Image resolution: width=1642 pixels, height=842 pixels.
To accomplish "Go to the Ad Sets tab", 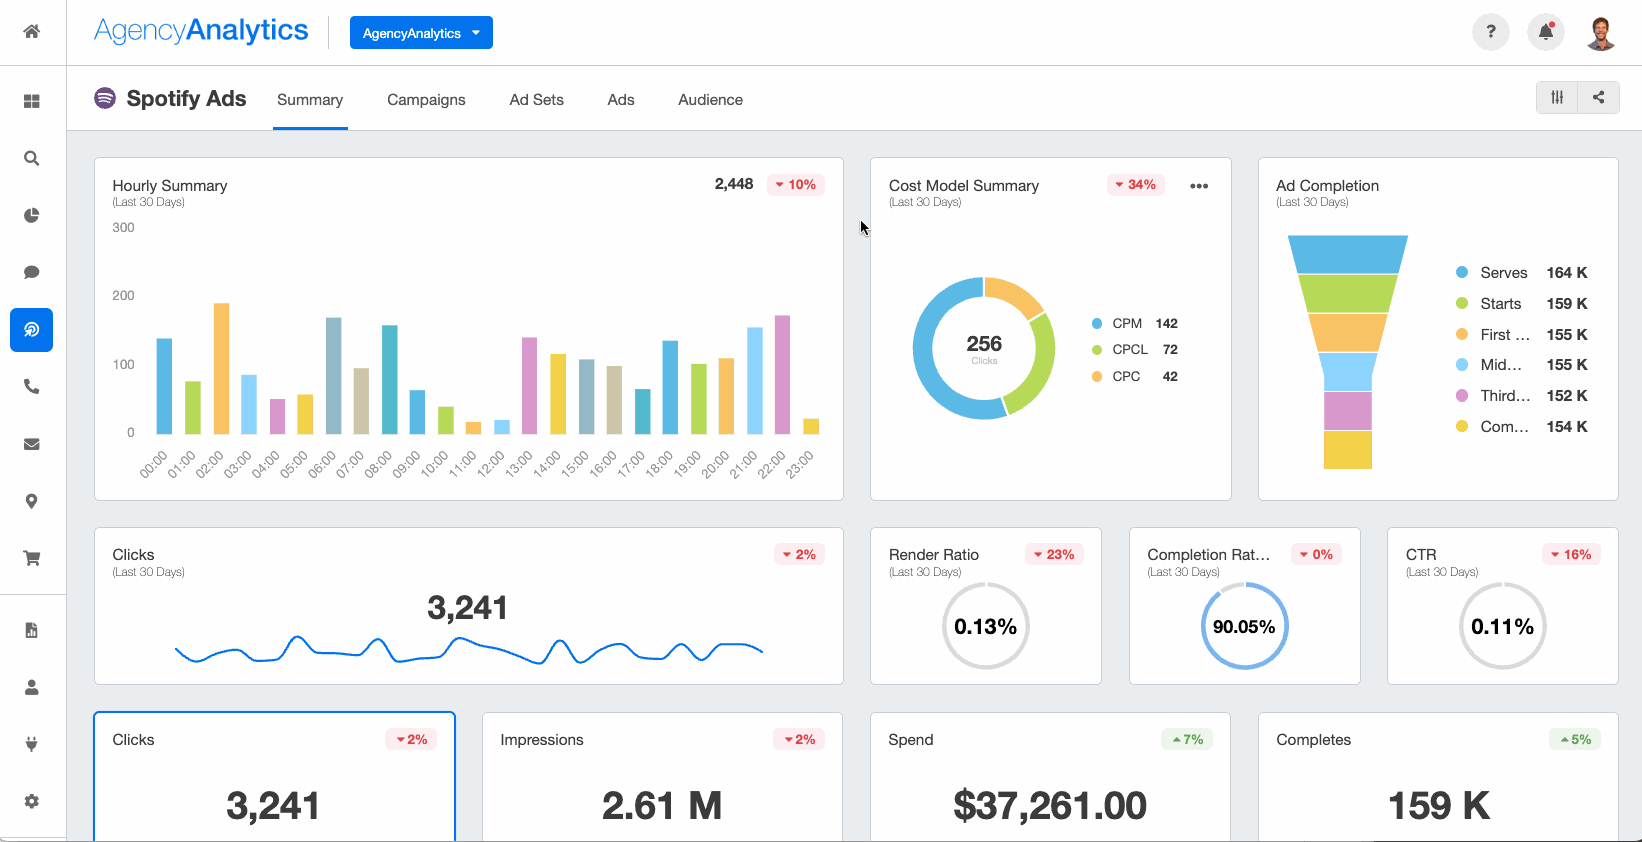I will pos(536,100).
